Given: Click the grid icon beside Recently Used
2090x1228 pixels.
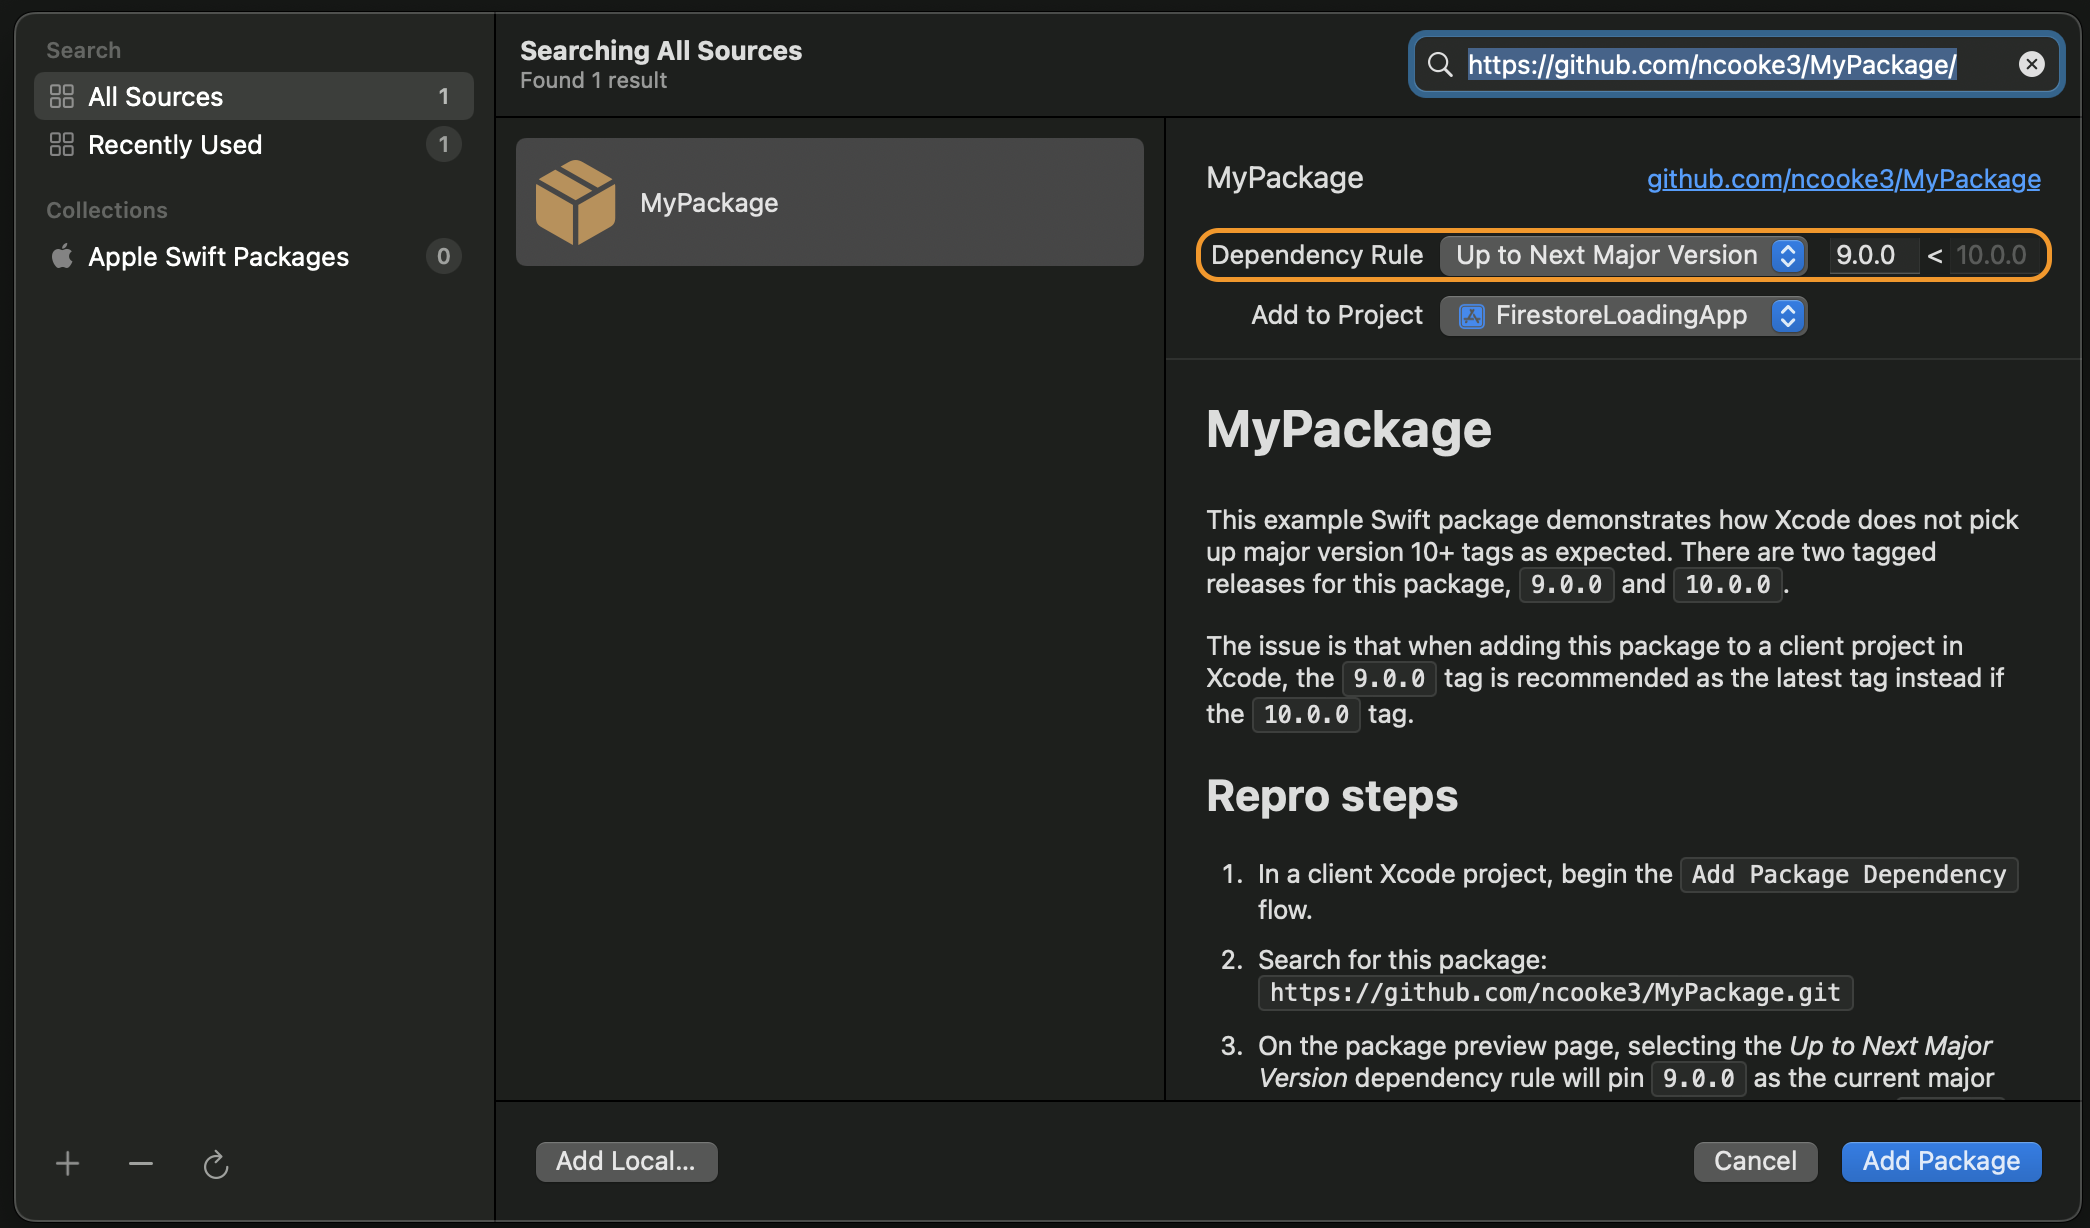Looking at the screenshot, I should [x=62, y=144].
